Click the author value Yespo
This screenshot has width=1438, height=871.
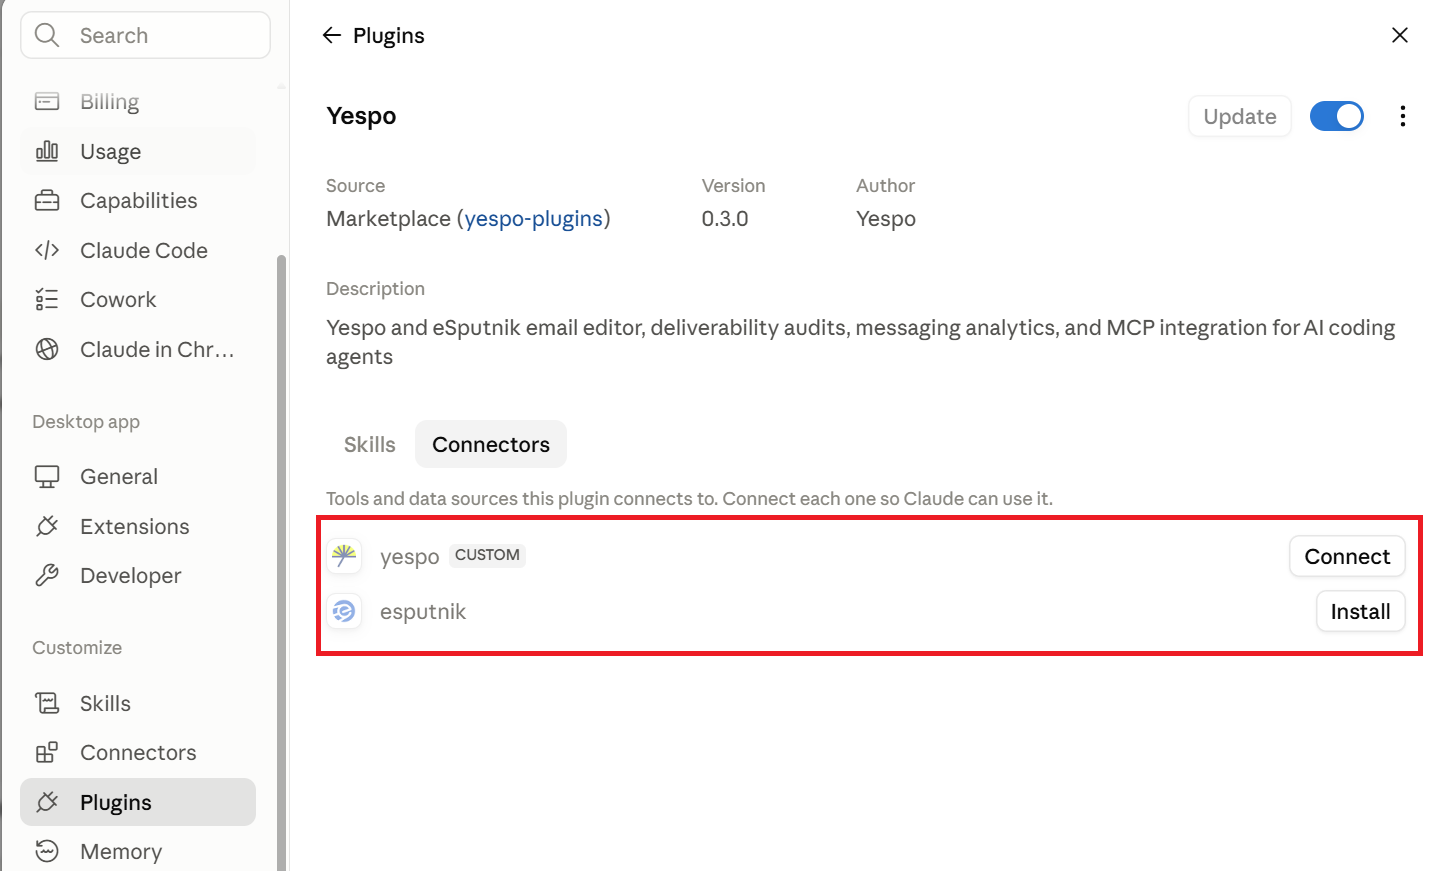click(886, 219)
